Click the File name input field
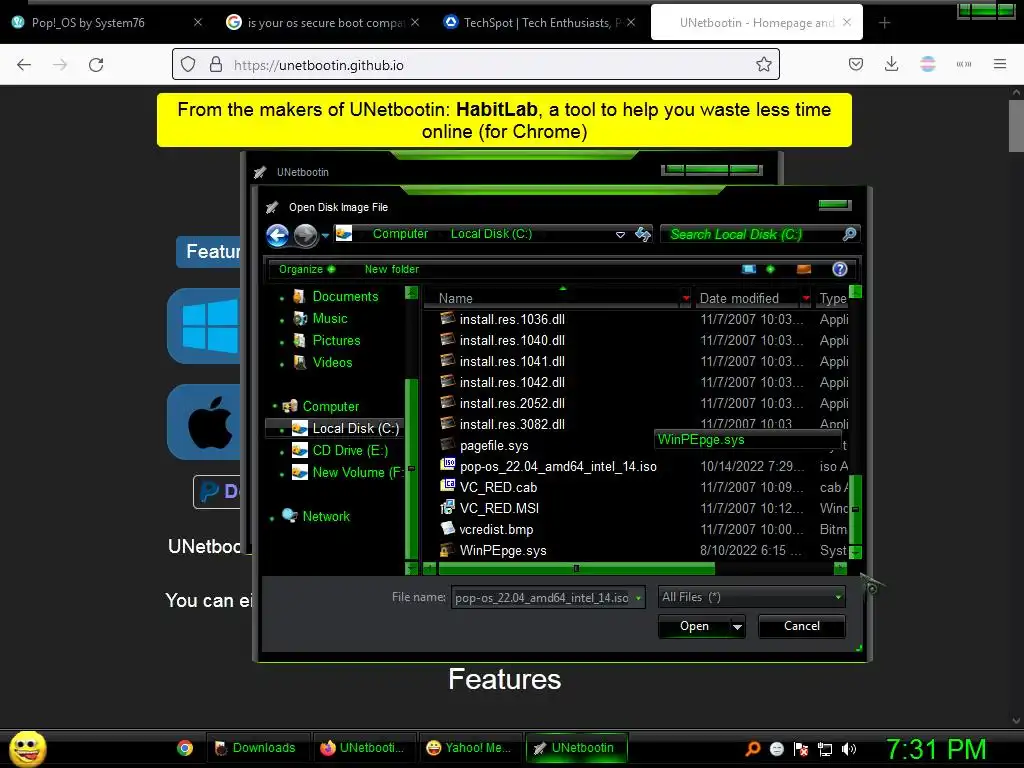Viewport: 1024px width, 768px height. pyautogui.click(x=543, y=598)
